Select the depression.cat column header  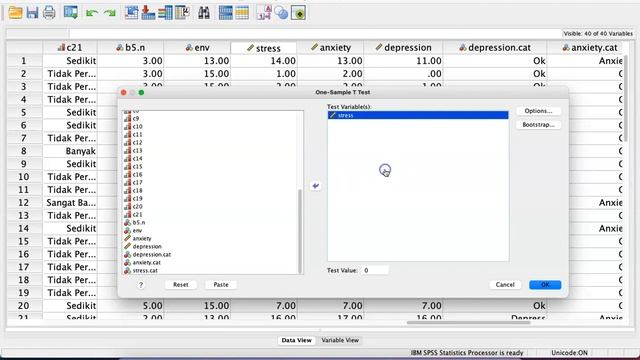point(495,48)
